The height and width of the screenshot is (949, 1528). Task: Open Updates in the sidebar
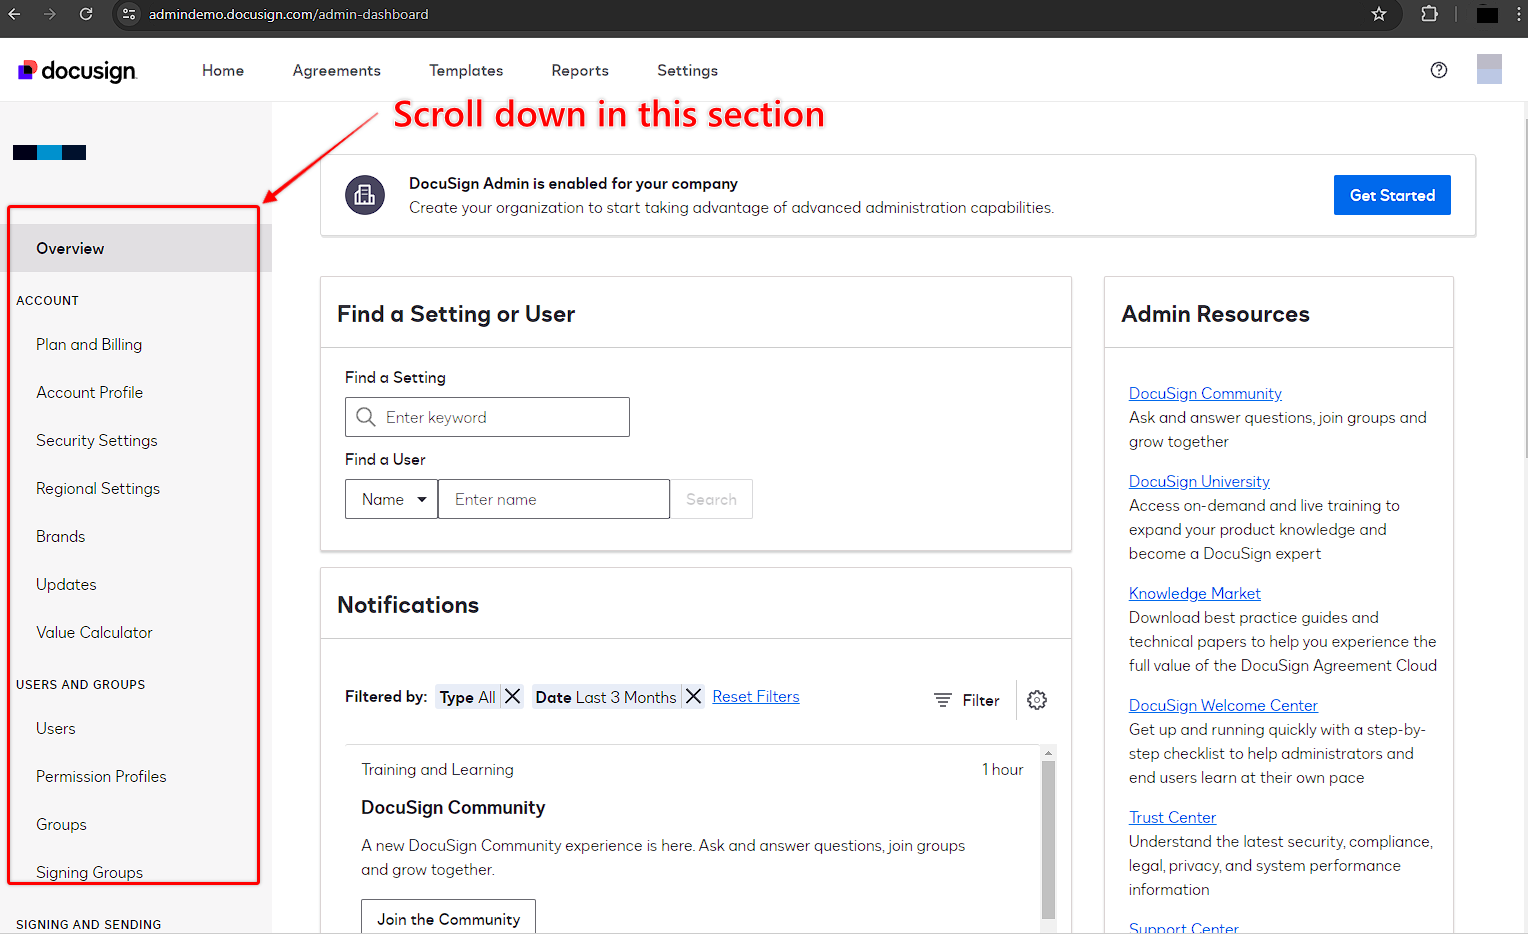66,584
